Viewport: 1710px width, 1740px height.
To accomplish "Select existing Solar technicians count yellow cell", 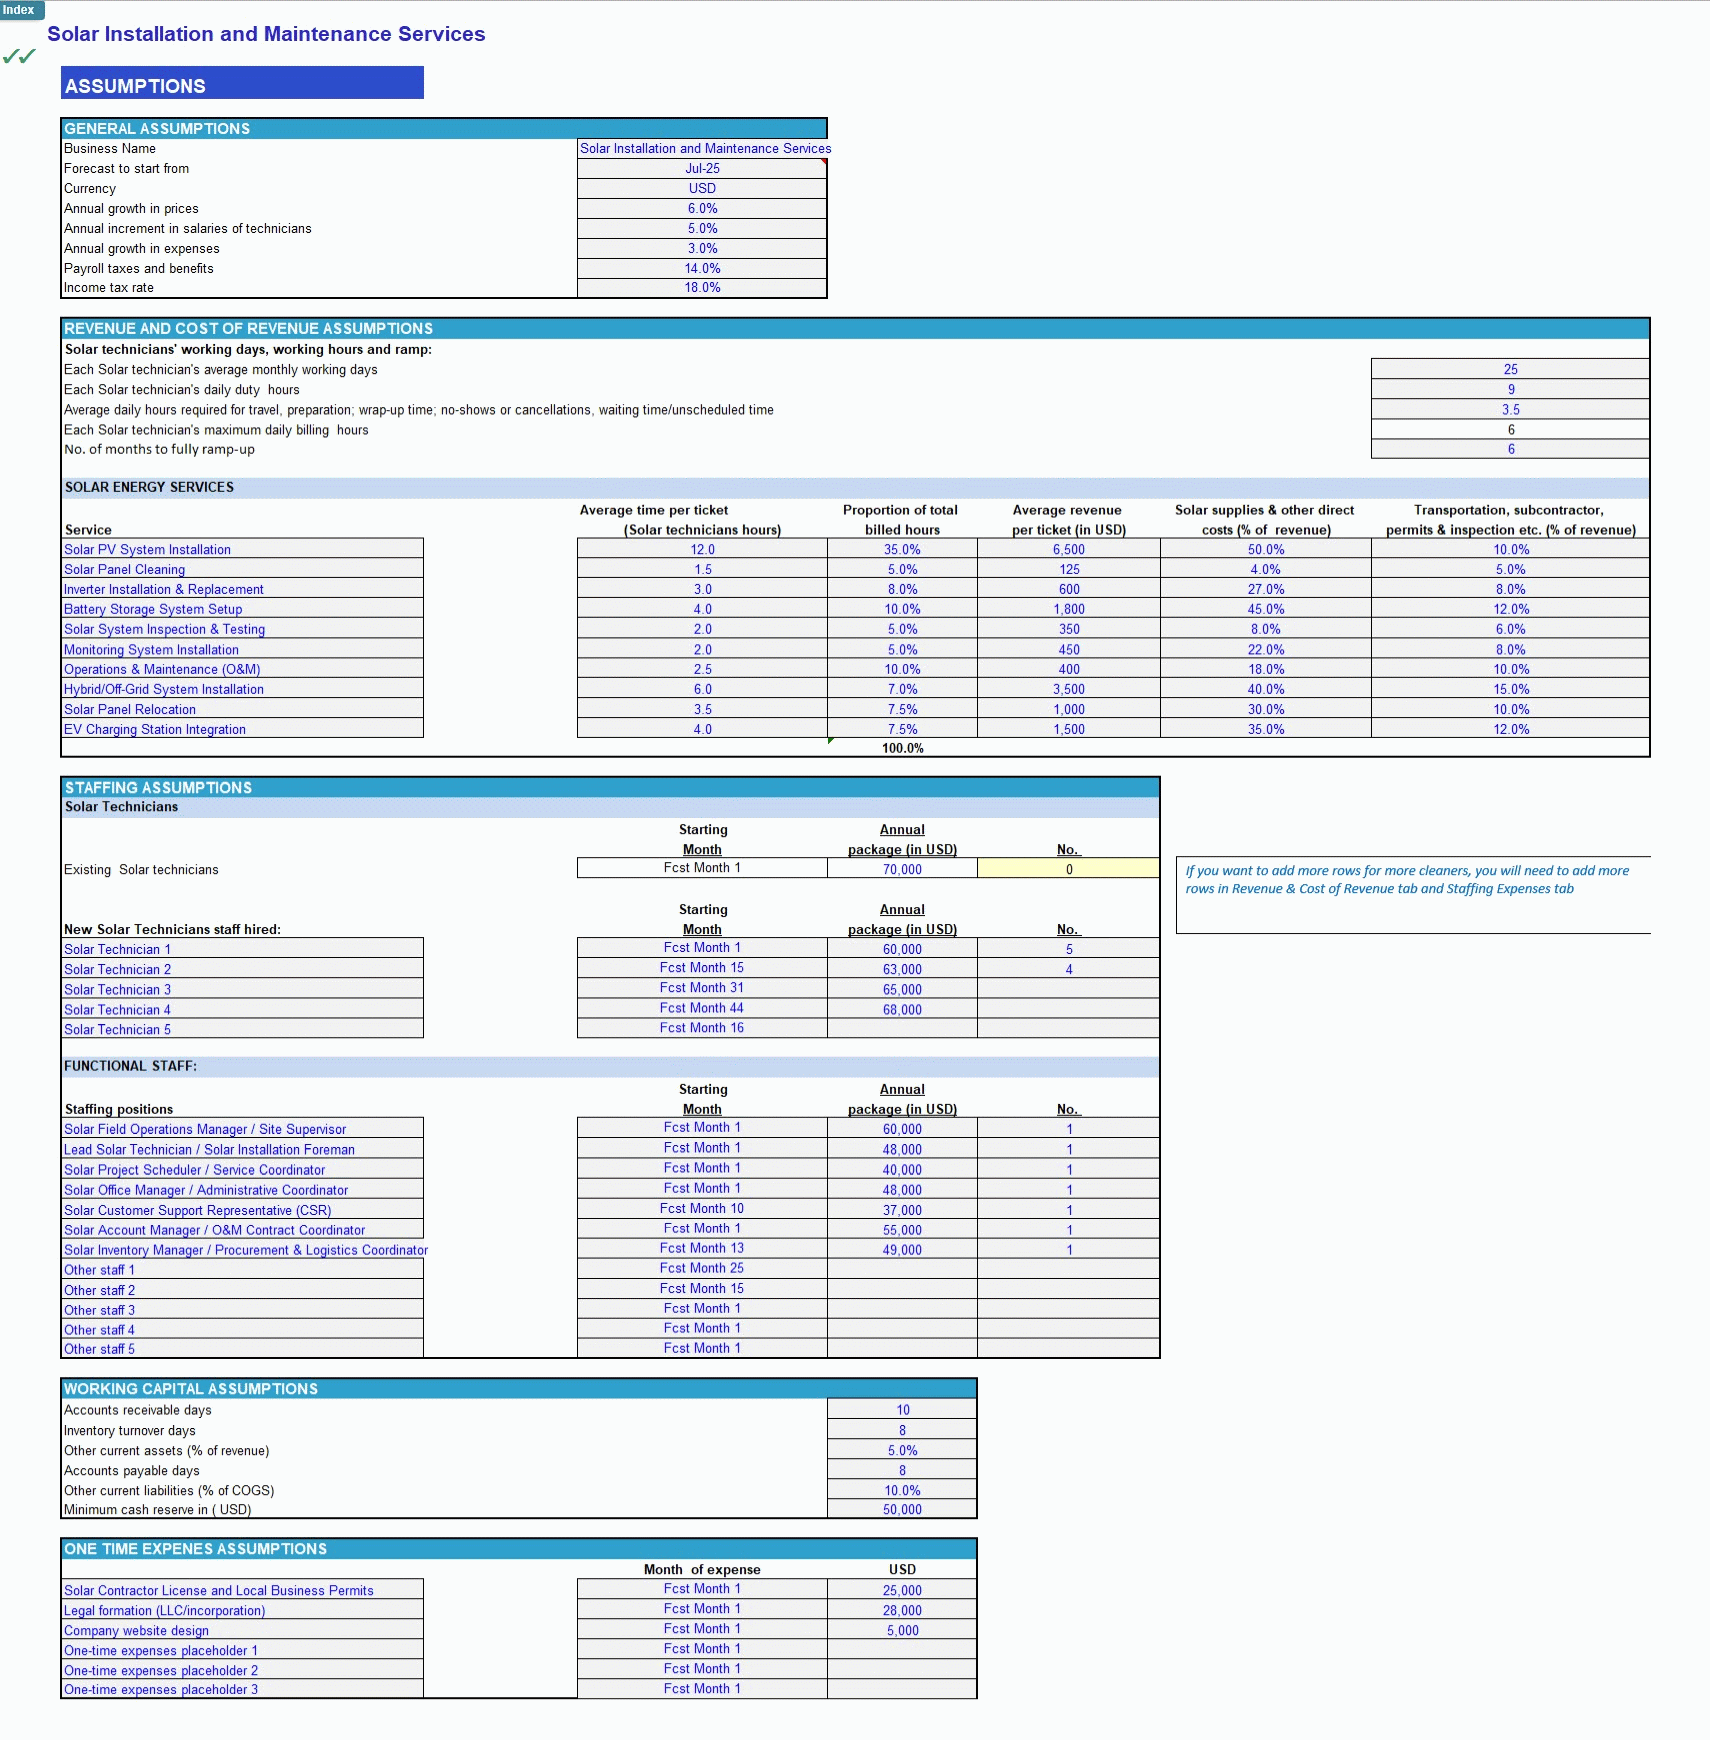I will [x=1068, y=869].
